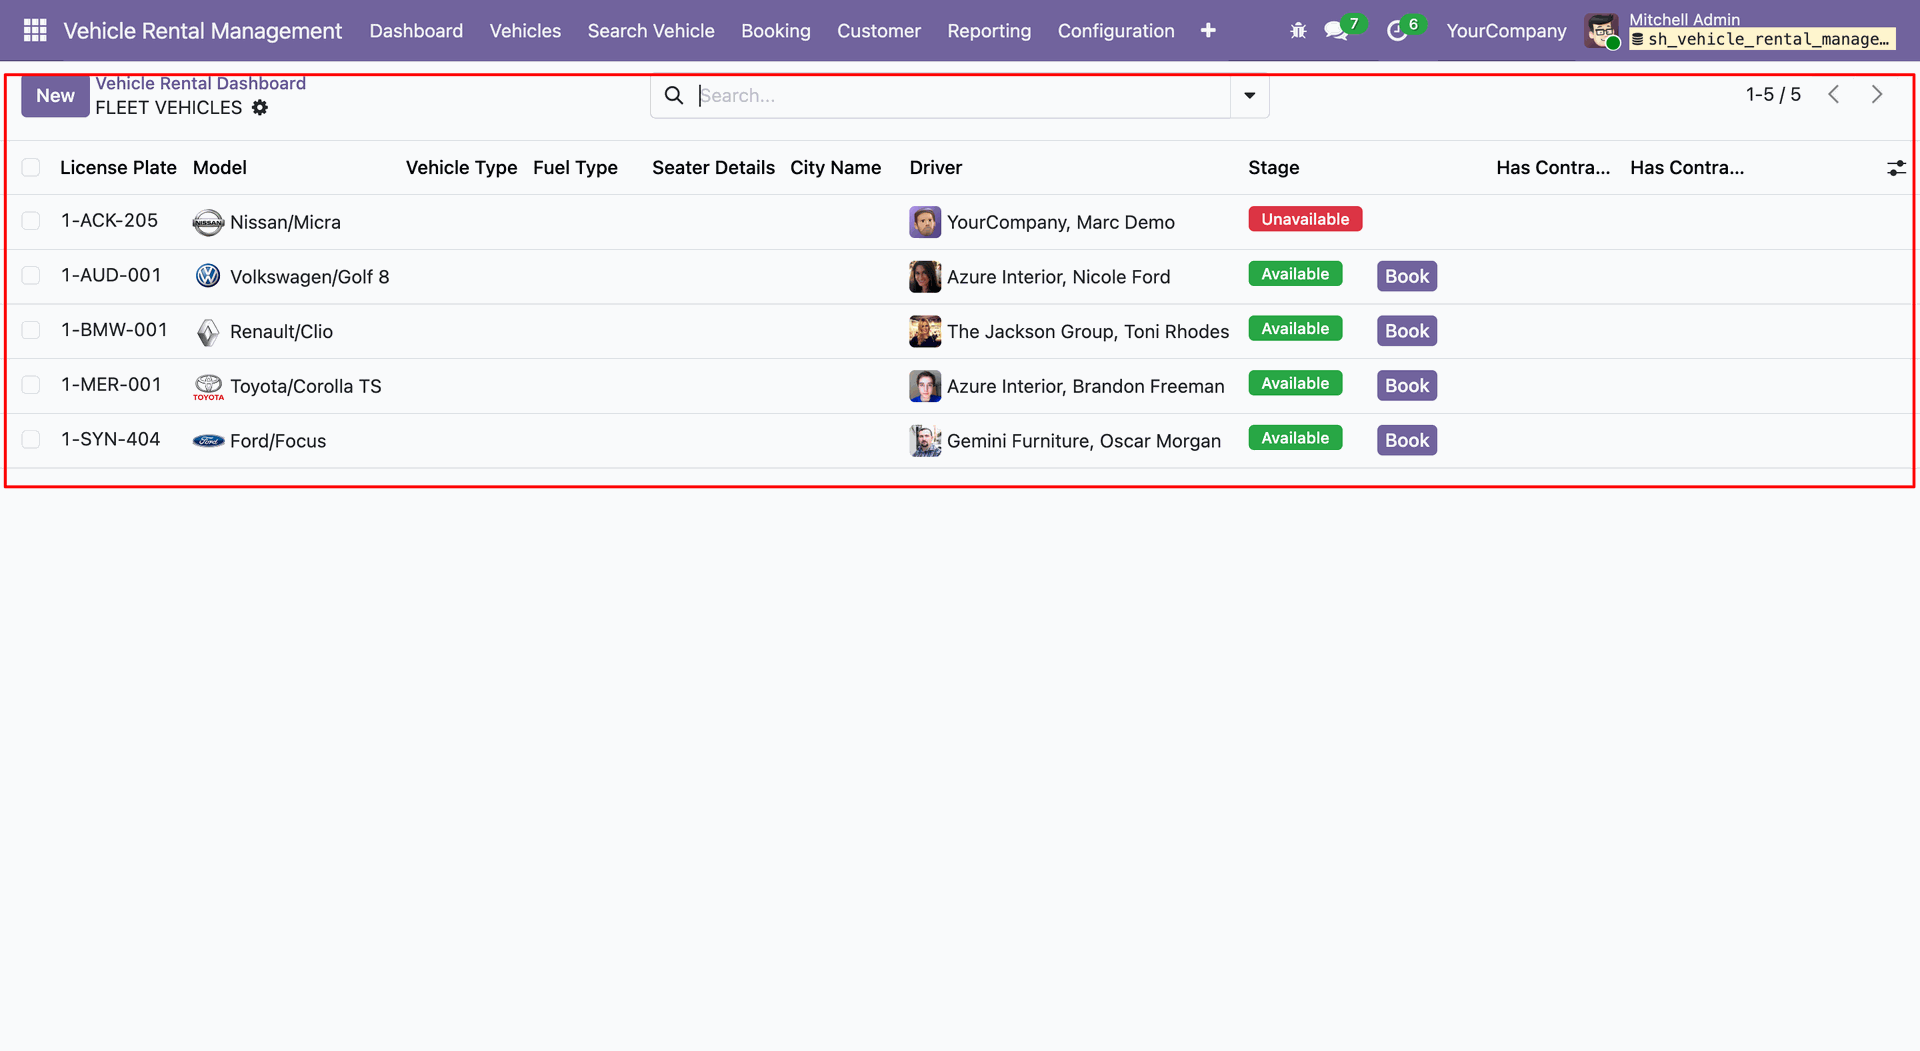1920x1051 pixels.
Task: Create a New fleet vehicle
Action: pyautogui.click(x=56, y=96)
